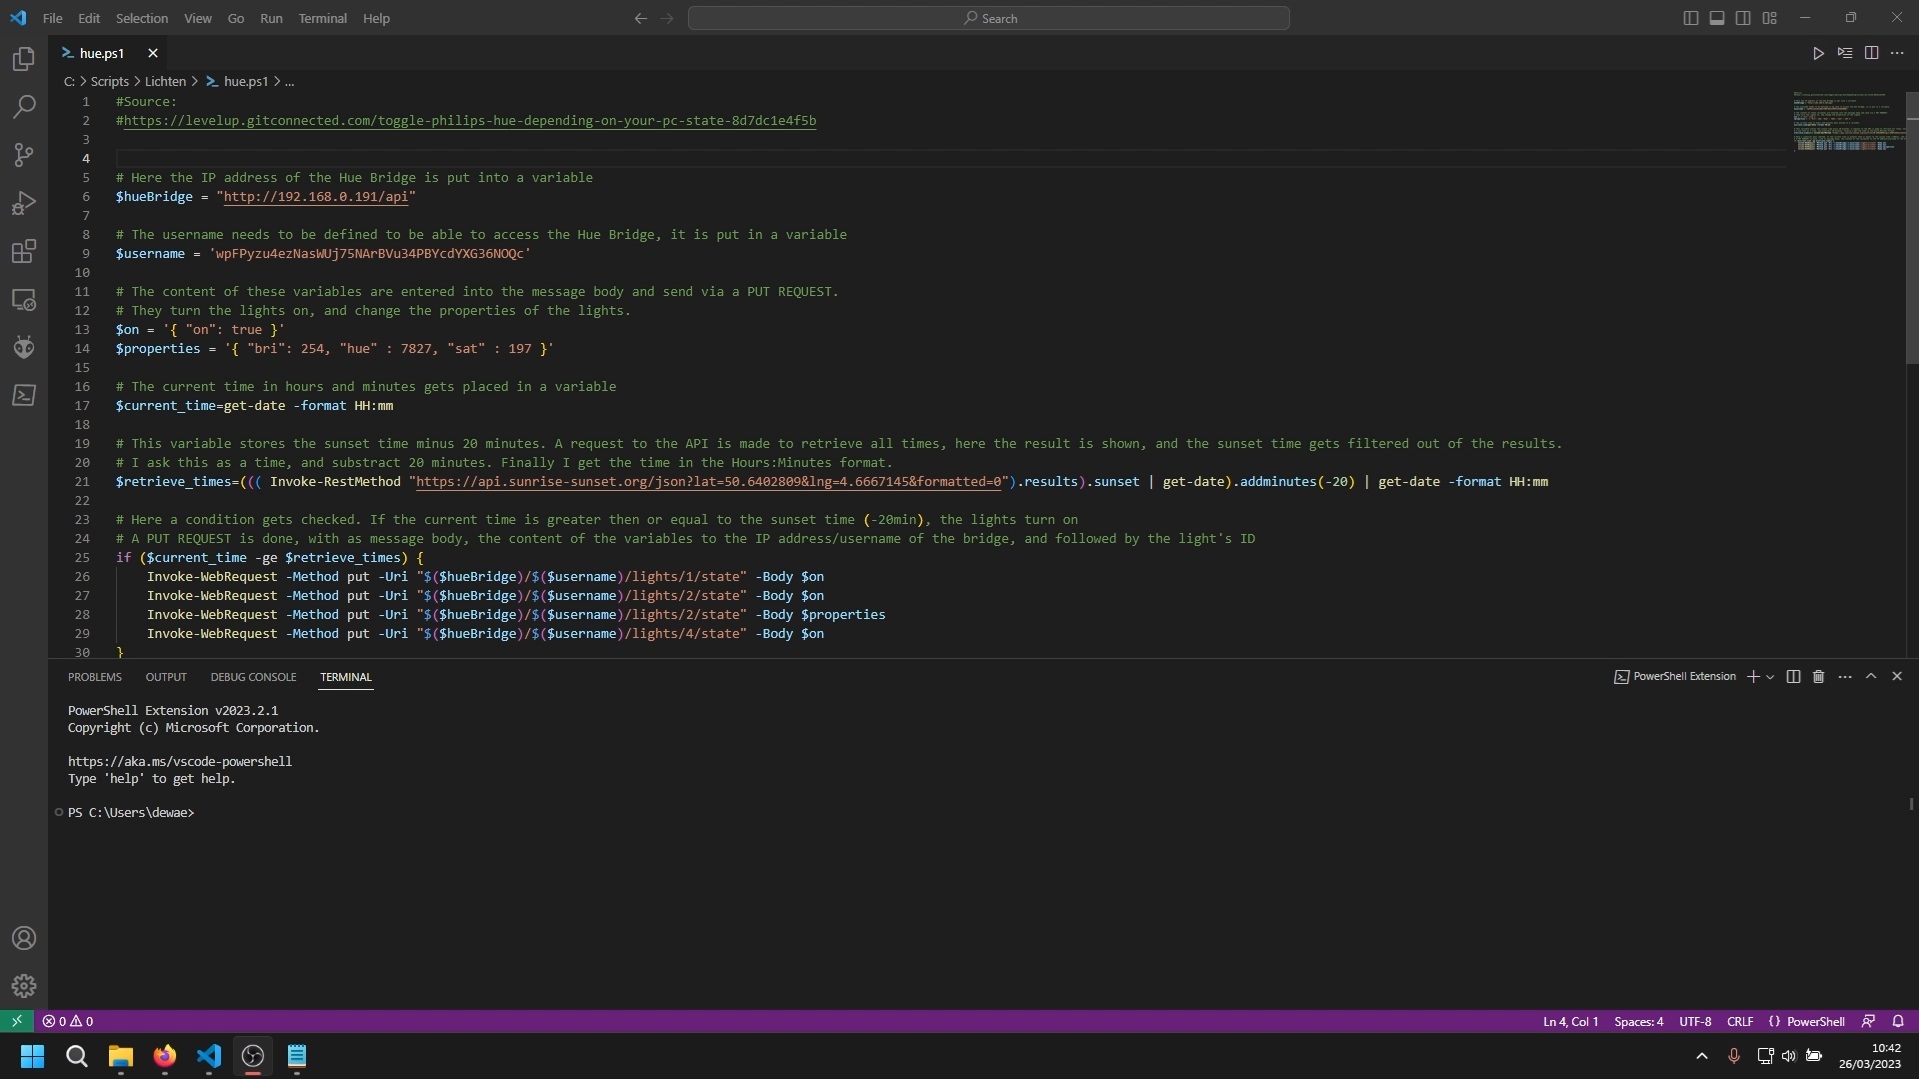Expand the Lichten folder breadcrumb
This screenshot has height=1079, width=1919.
pos(165,82)
